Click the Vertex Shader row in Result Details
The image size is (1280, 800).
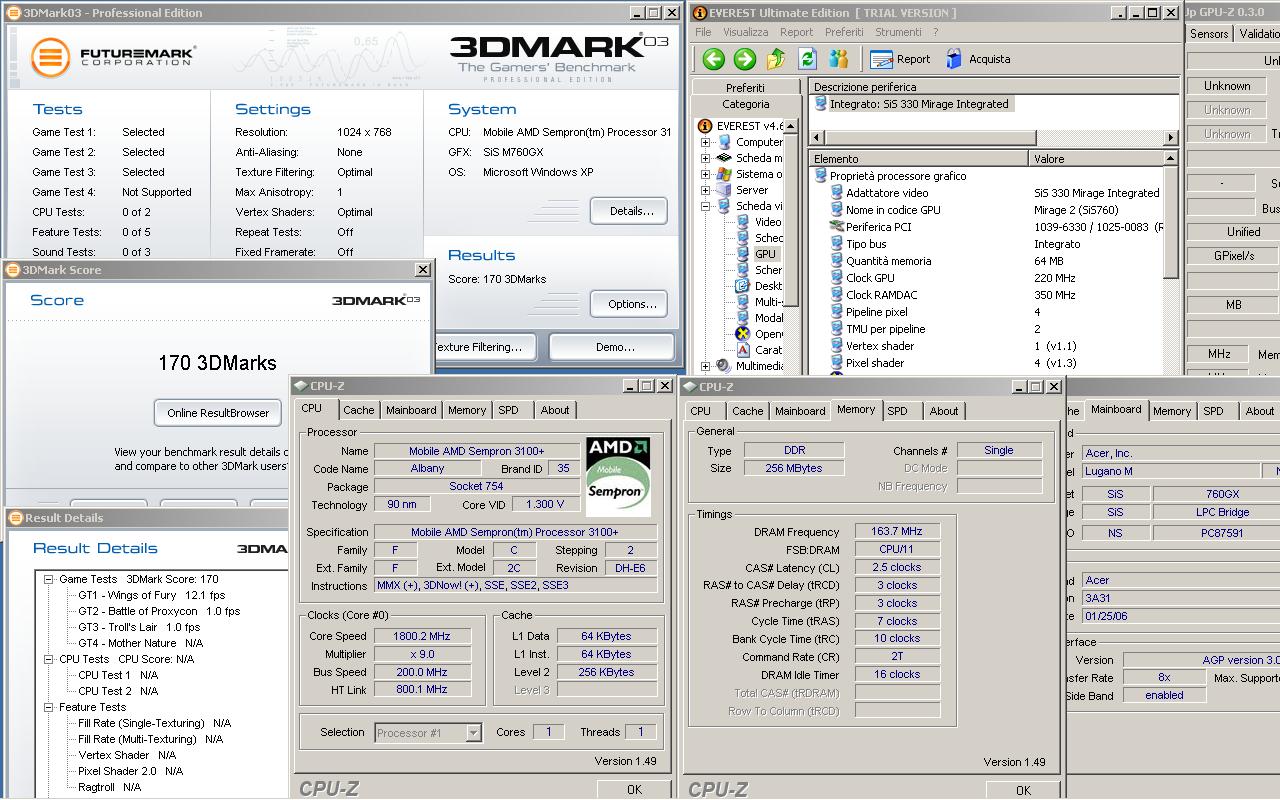(x=127, y=755)
